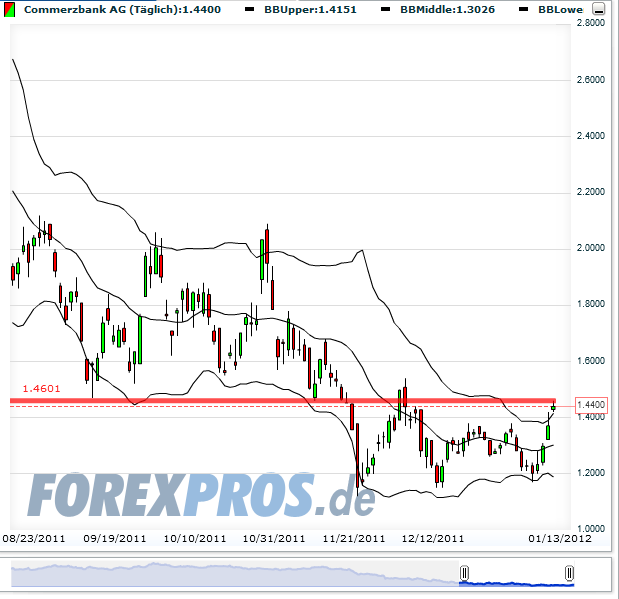Click the 1.0000 price axis label
Image resolution: width=619 pixels, height=599 pixels.
[x=591, y=529]
